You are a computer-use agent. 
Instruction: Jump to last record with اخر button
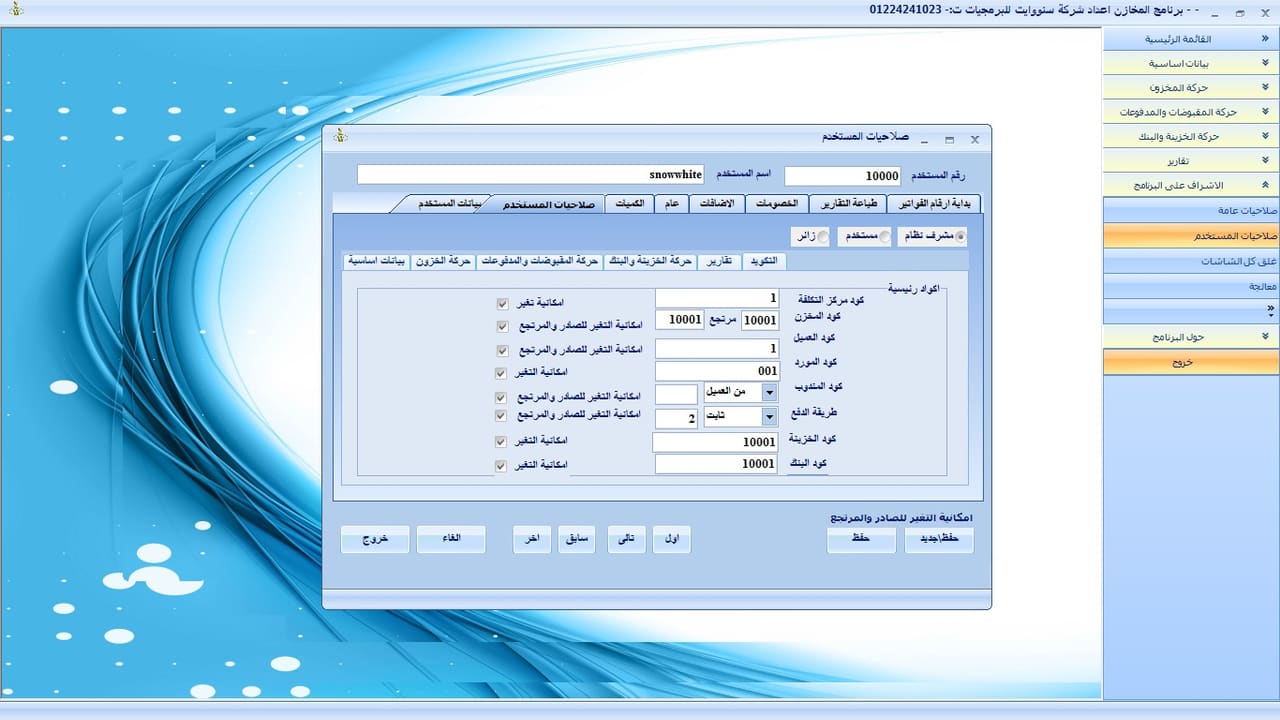[532, 540]
